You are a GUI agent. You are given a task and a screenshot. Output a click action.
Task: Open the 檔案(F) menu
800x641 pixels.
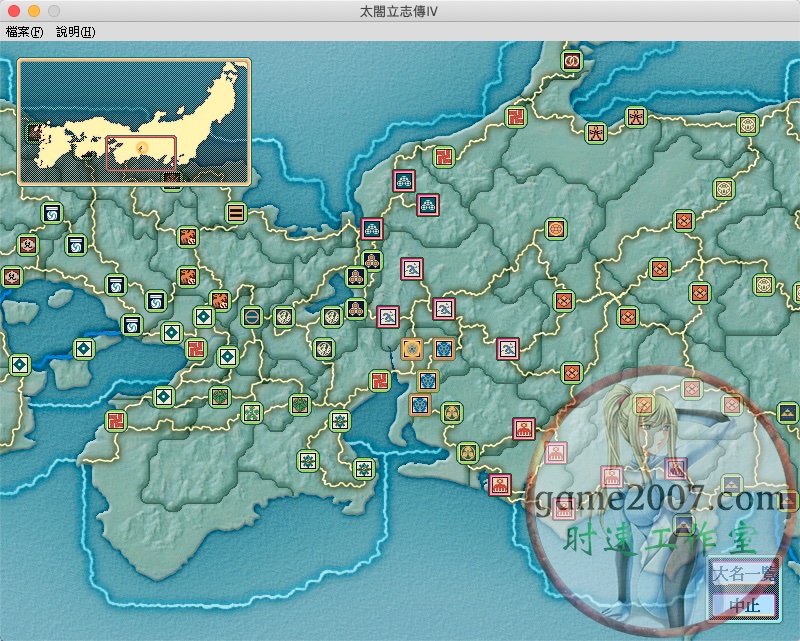24,32
